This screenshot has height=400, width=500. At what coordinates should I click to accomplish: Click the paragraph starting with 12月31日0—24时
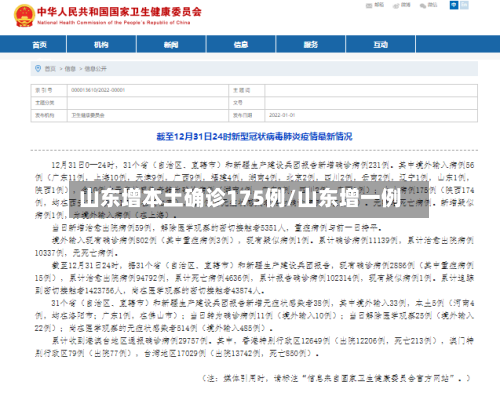[254, 190]
